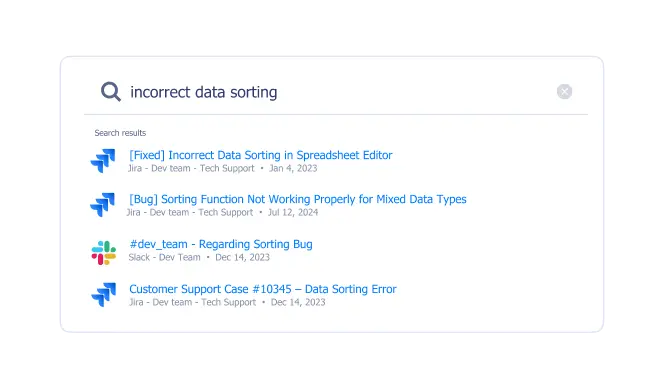This screenshot has width=662, height=388.
Task: Click the 'Jan 4, 2023' date
Action: (x=293, y=168)
